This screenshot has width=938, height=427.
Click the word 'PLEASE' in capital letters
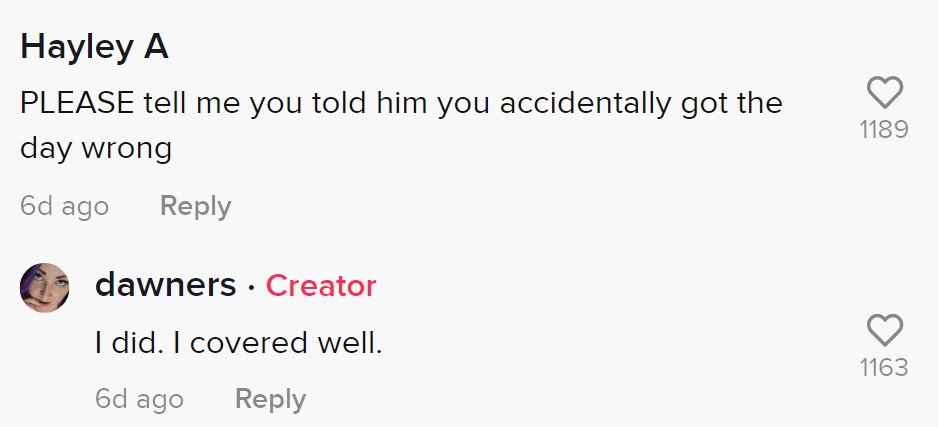click(x=77, y=103)
